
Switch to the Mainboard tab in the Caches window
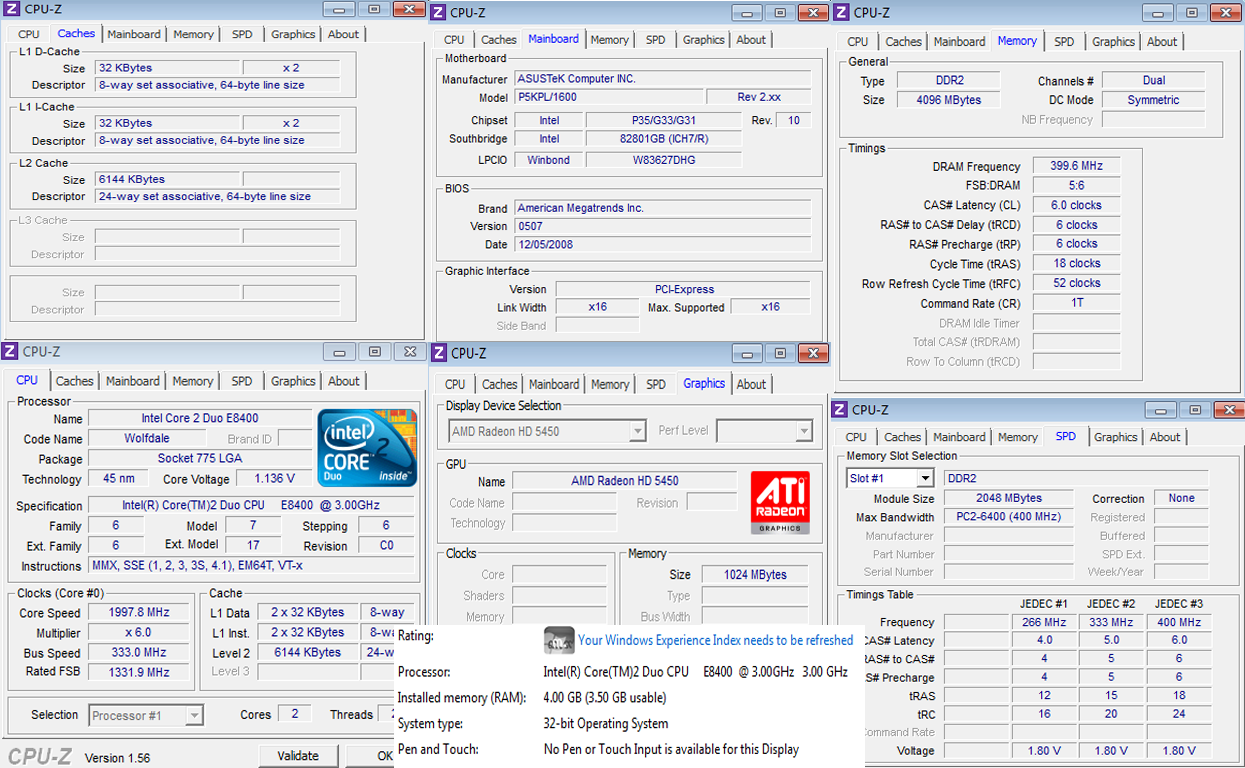click(134, 34)
